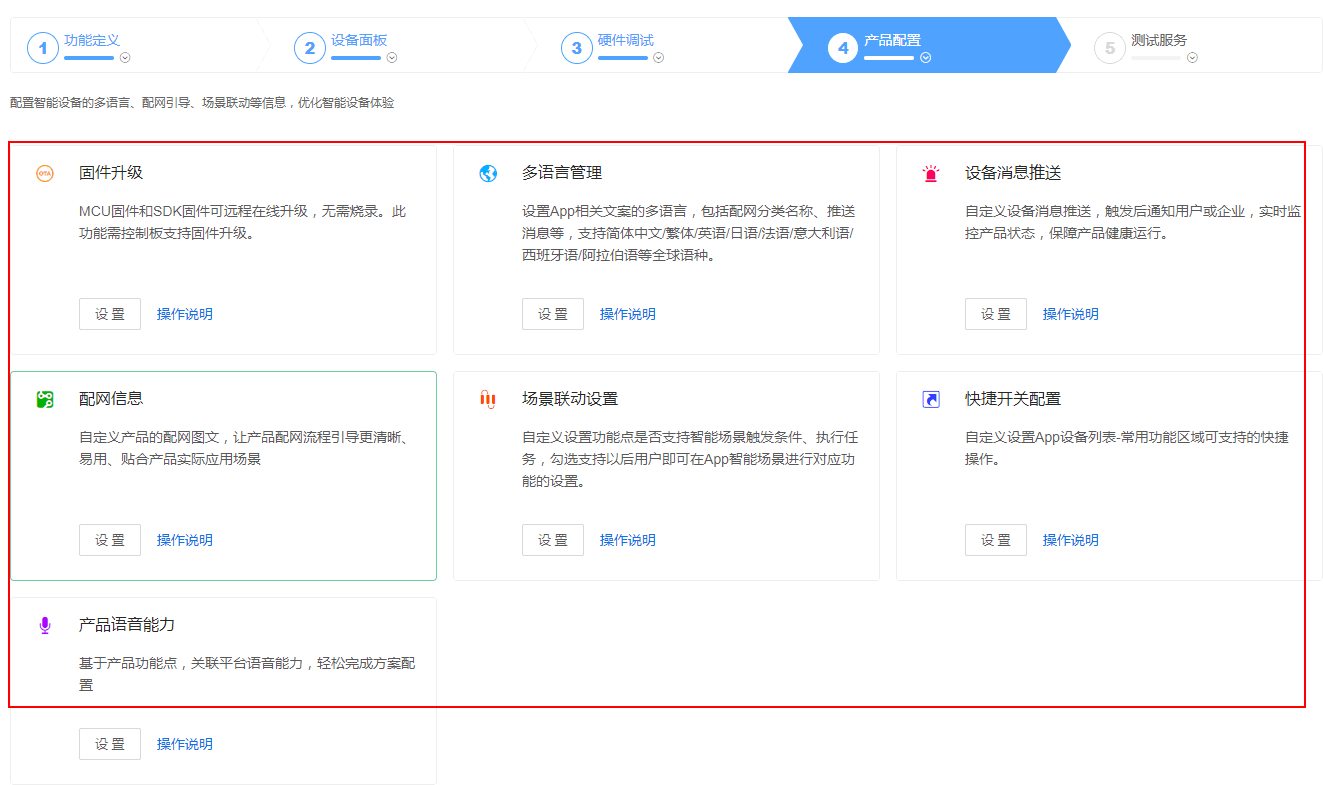Click 设置 button under 快捷开关配置
Image resolution: width=1323 pixels, height=785 pixels.
[x=996, y=540]
